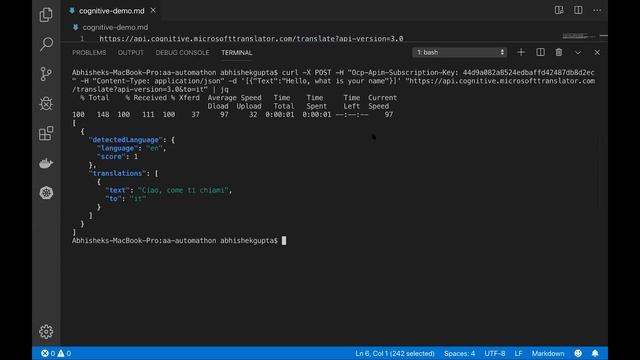Open the Extensions view
The height and width of the screenshot is (360, 640).
coord(46,133)
